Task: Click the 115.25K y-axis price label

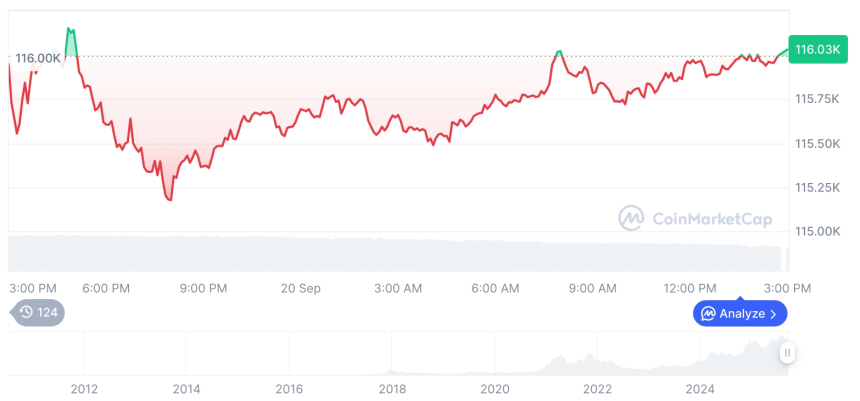Action: pyautogui.click(x=815, y=188)
